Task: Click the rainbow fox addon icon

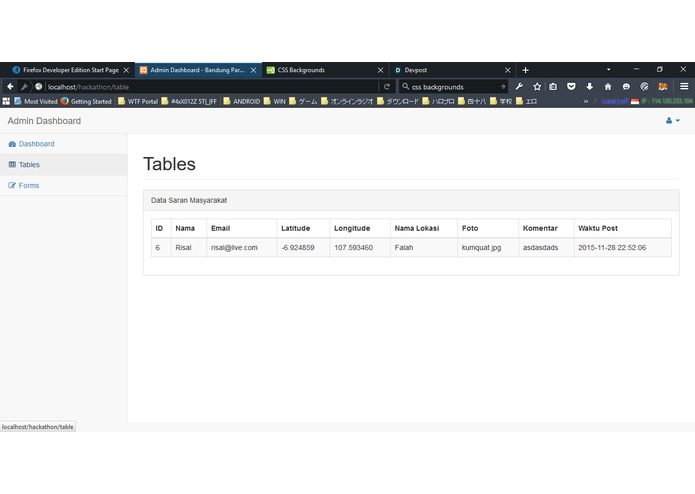Action: click(x=663, y=86)
